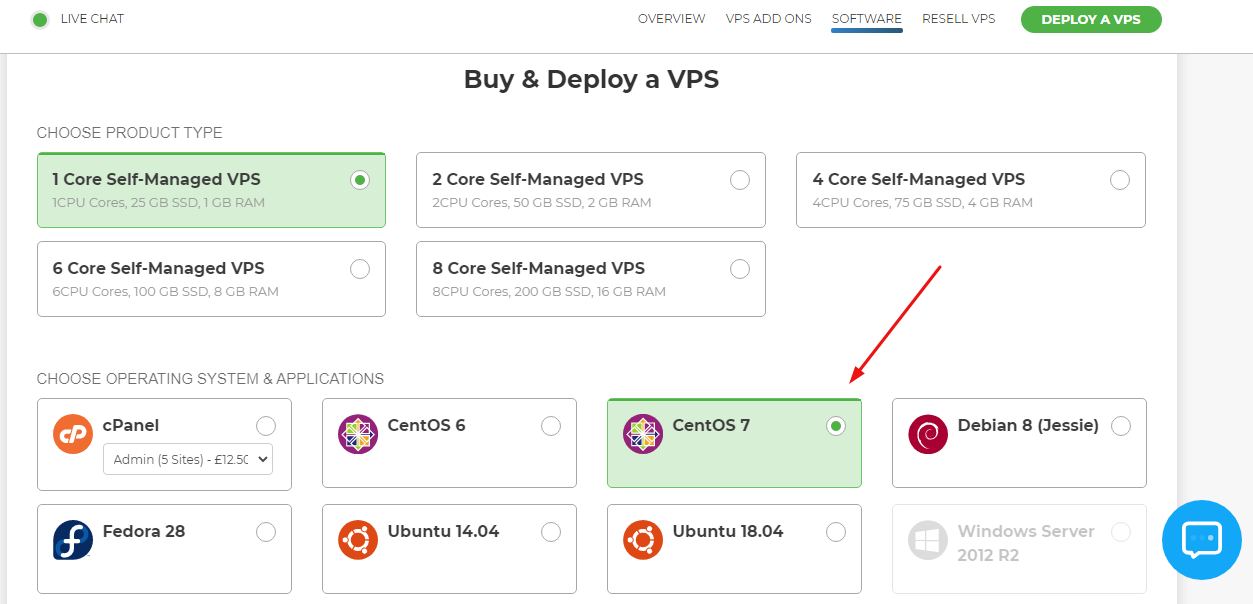The image size is (1253, 604).
Task: Select Fedora 28 as the operating system
Action: (265, 531)
